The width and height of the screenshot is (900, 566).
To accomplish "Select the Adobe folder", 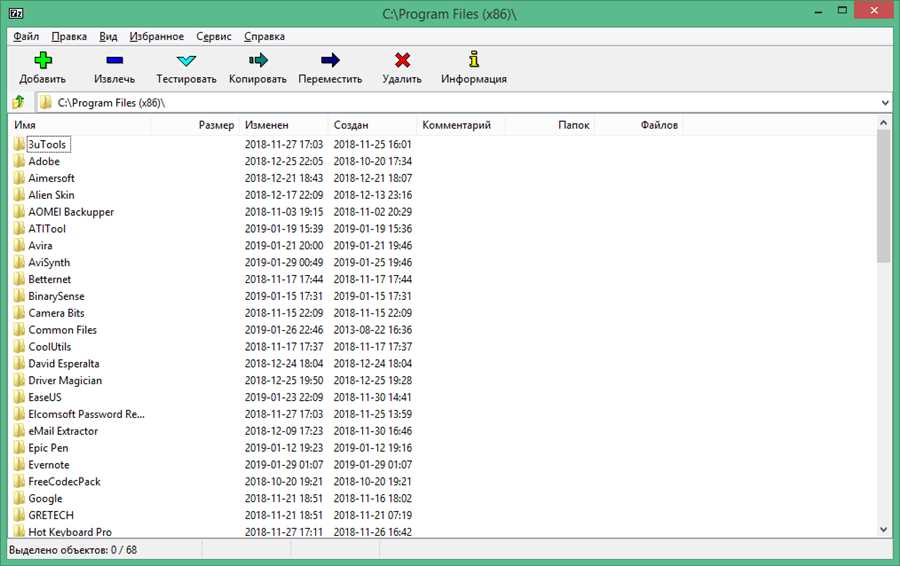I will 44,161.
